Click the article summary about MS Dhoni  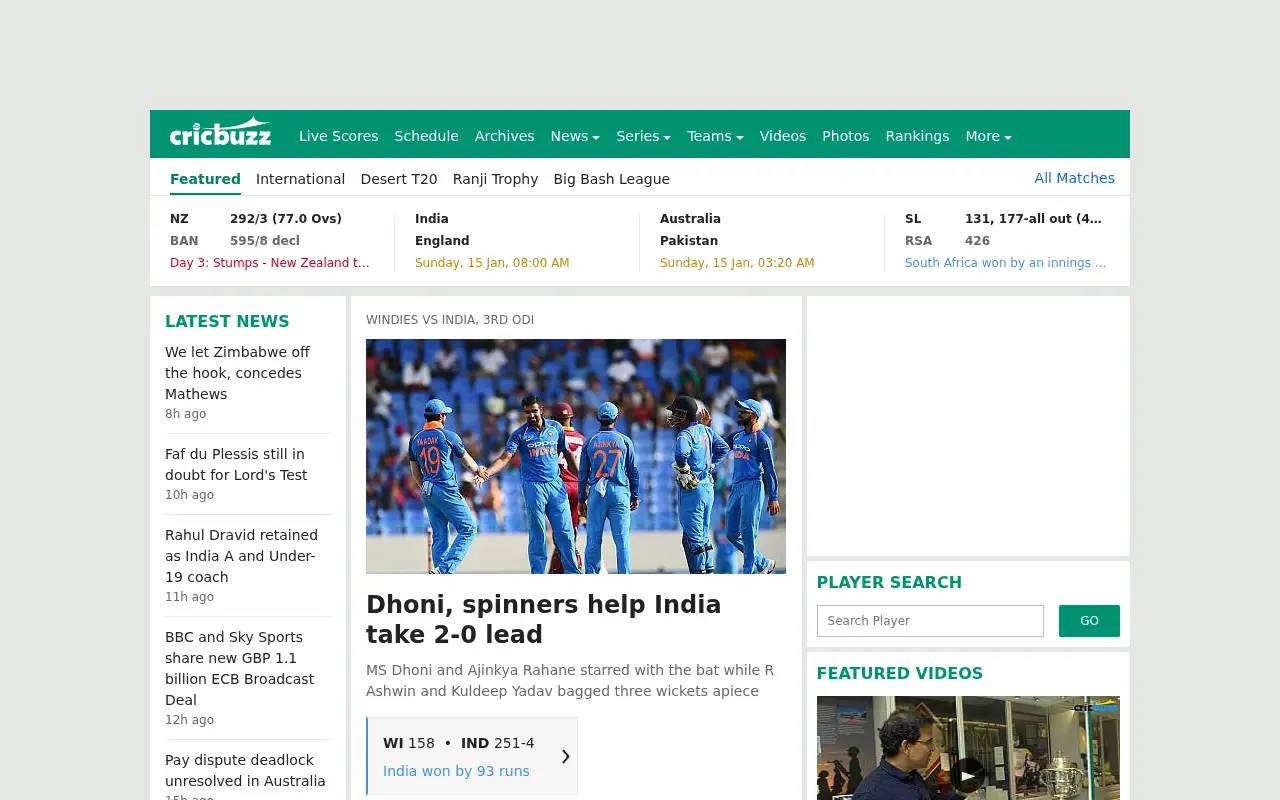pyautogui.click(x=570, y=680)
